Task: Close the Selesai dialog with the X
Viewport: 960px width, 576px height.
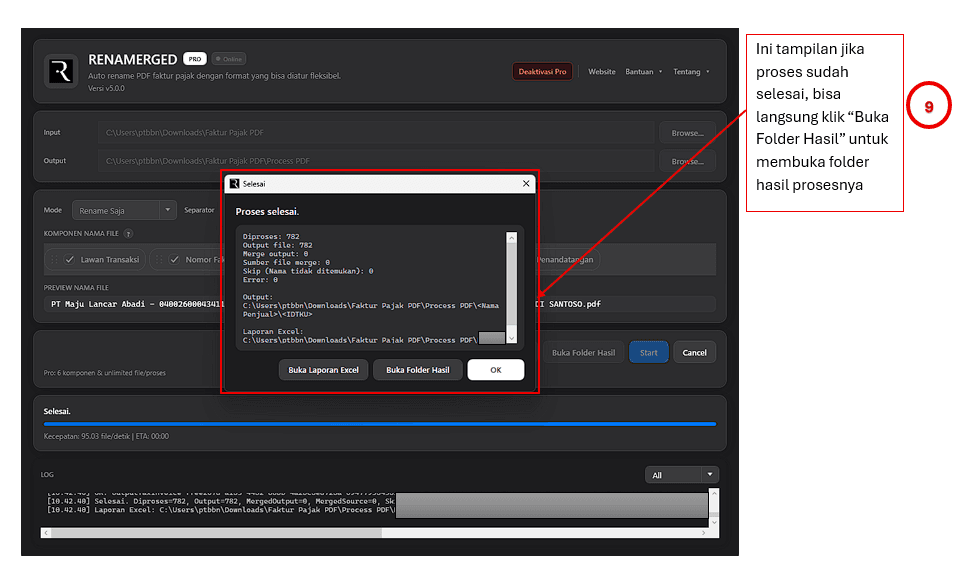Action: tap(526, 184)
